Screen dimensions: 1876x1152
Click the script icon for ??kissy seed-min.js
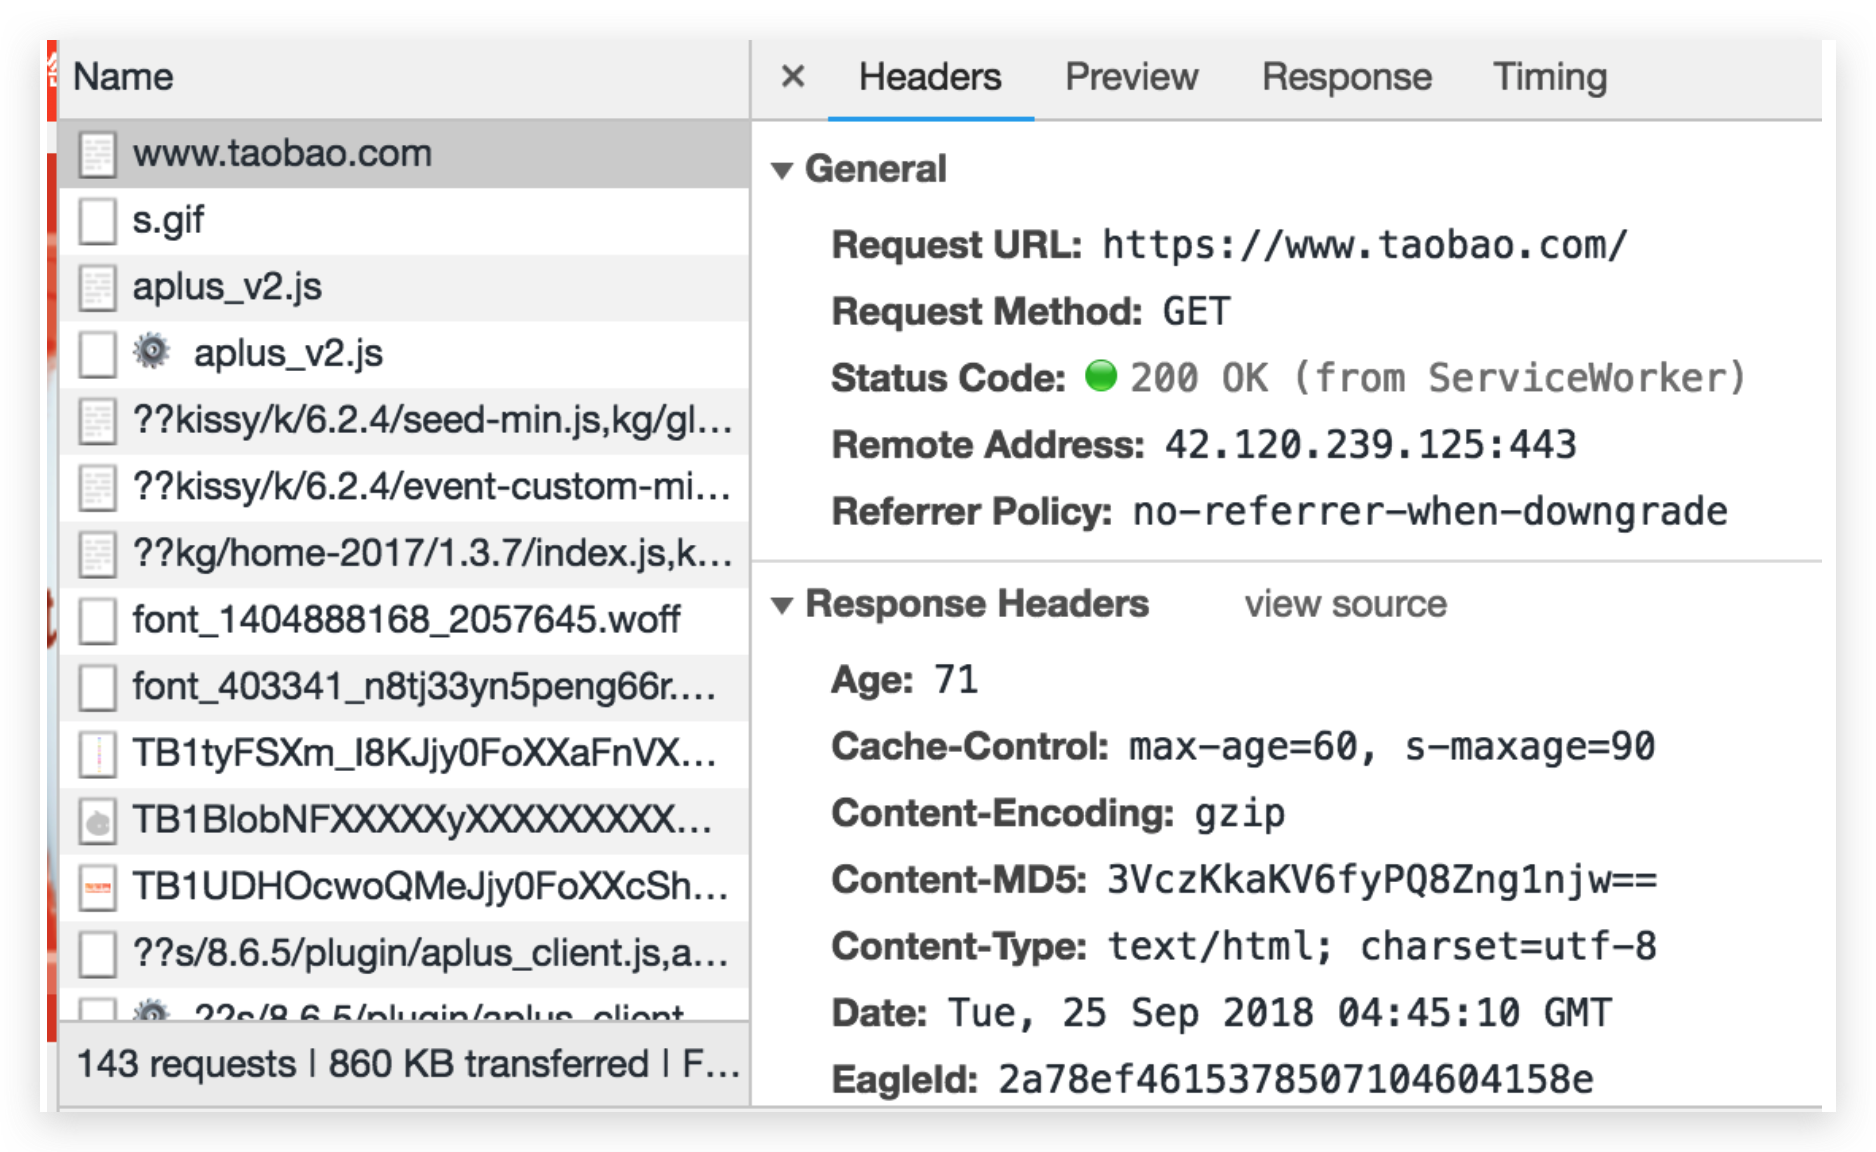(x=98, y=421)
